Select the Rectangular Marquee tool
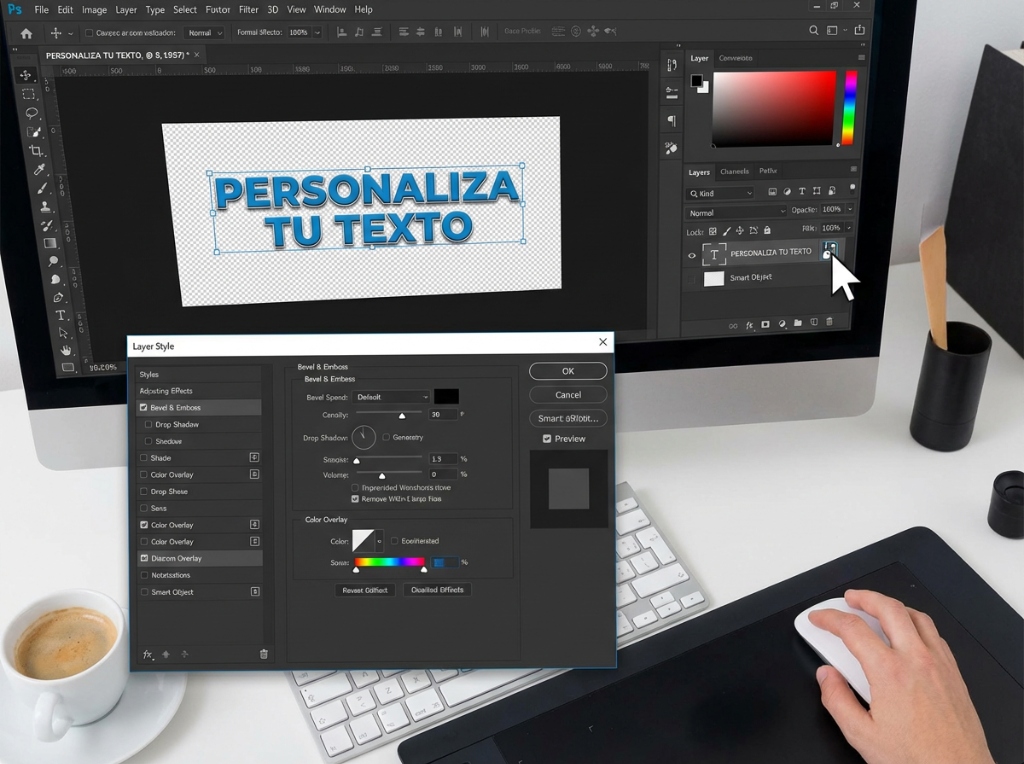Image resolution: width=1024 pixels, height=764 pixels. pos(29,94)
